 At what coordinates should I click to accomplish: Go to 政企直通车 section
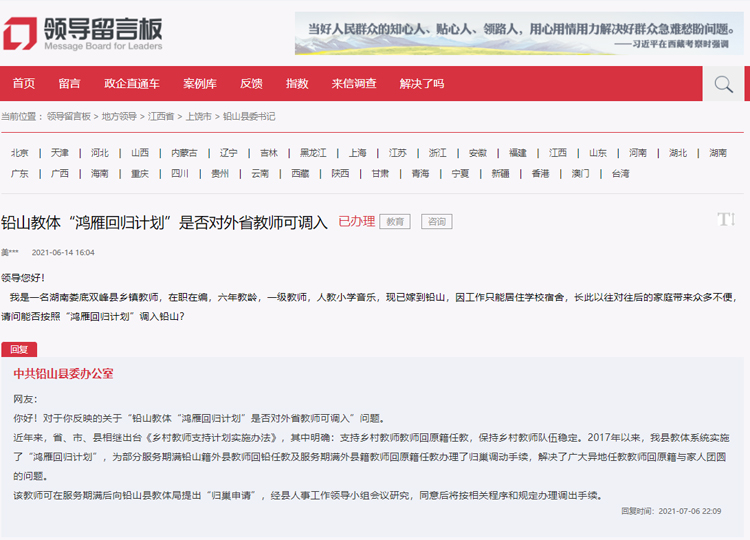click(131, 84)
